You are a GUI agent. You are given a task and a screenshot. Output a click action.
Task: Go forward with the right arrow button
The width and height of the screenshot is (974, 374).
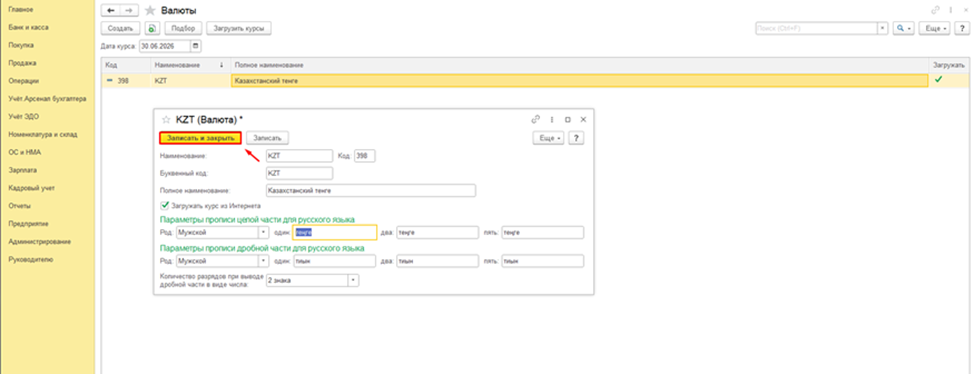(129, 11)
